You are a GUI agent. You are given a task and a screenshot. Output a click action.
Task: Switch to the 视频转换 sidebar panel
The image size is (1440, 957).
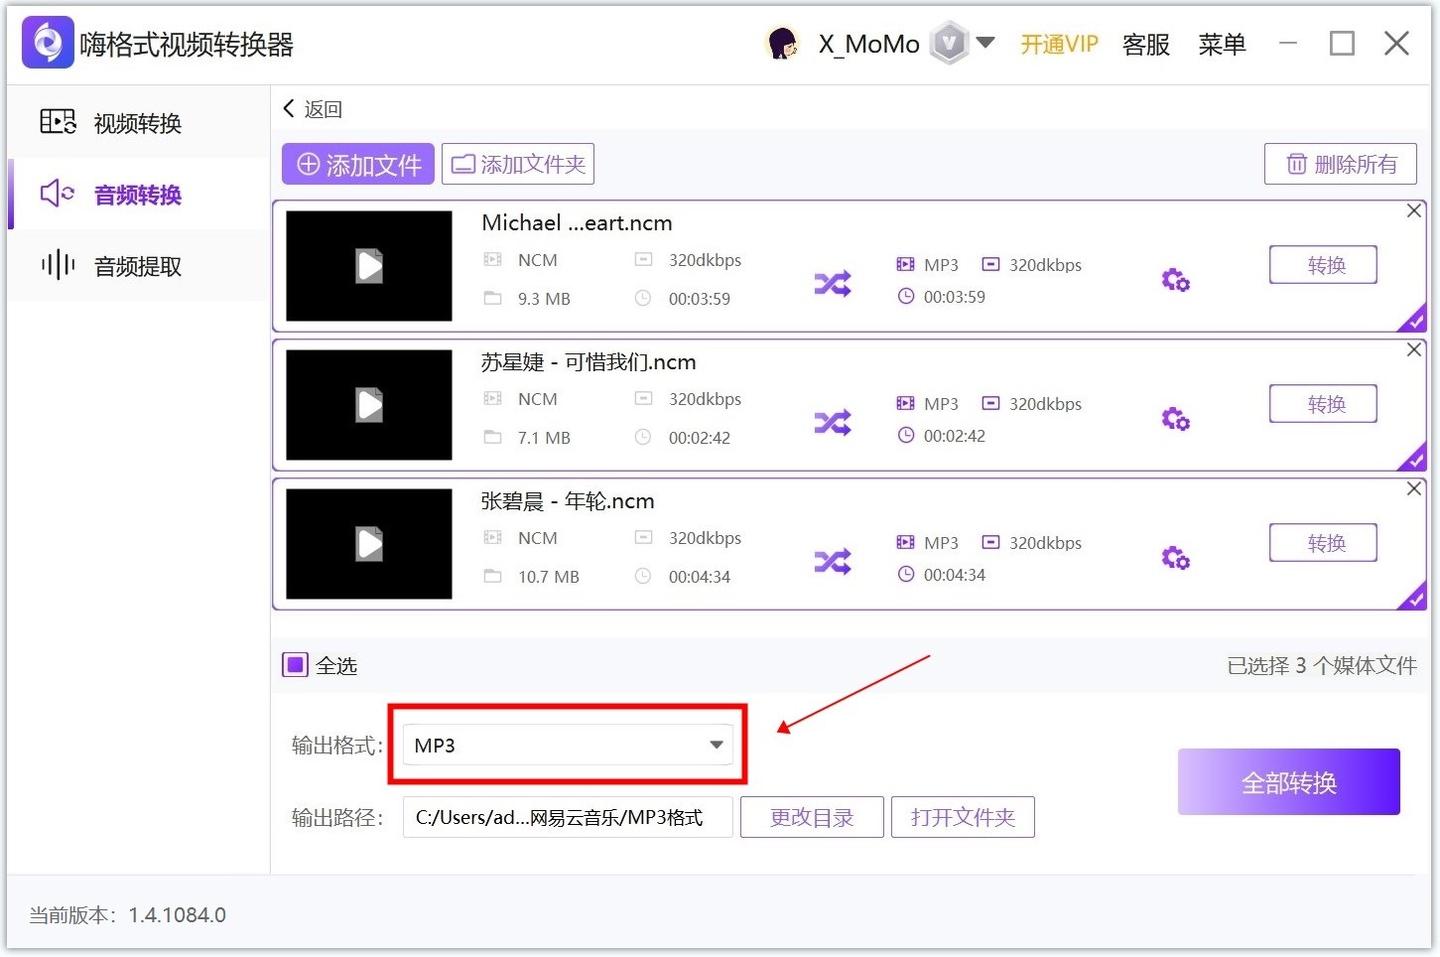pyautogui.click(x=136, y=122)
